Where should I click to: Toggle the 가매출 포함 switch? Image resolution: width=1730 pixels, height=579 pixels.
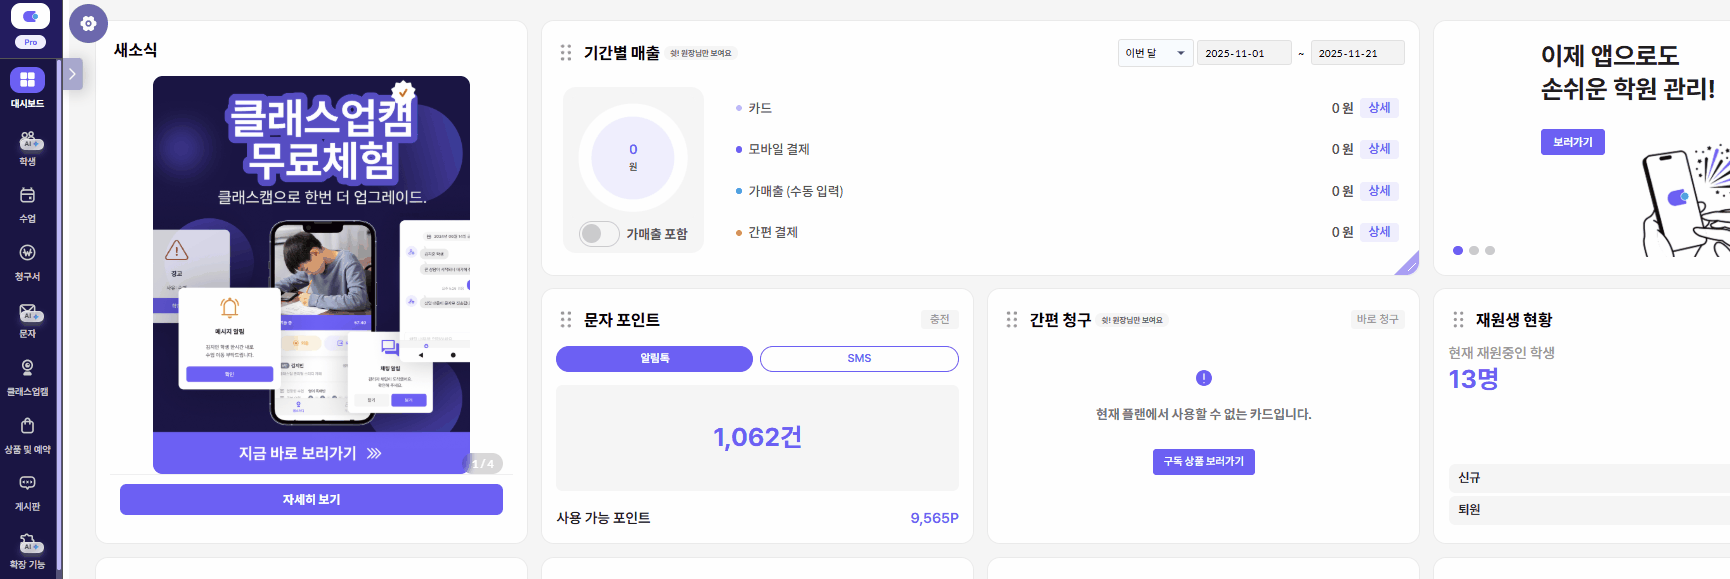[x=598, y=234]
